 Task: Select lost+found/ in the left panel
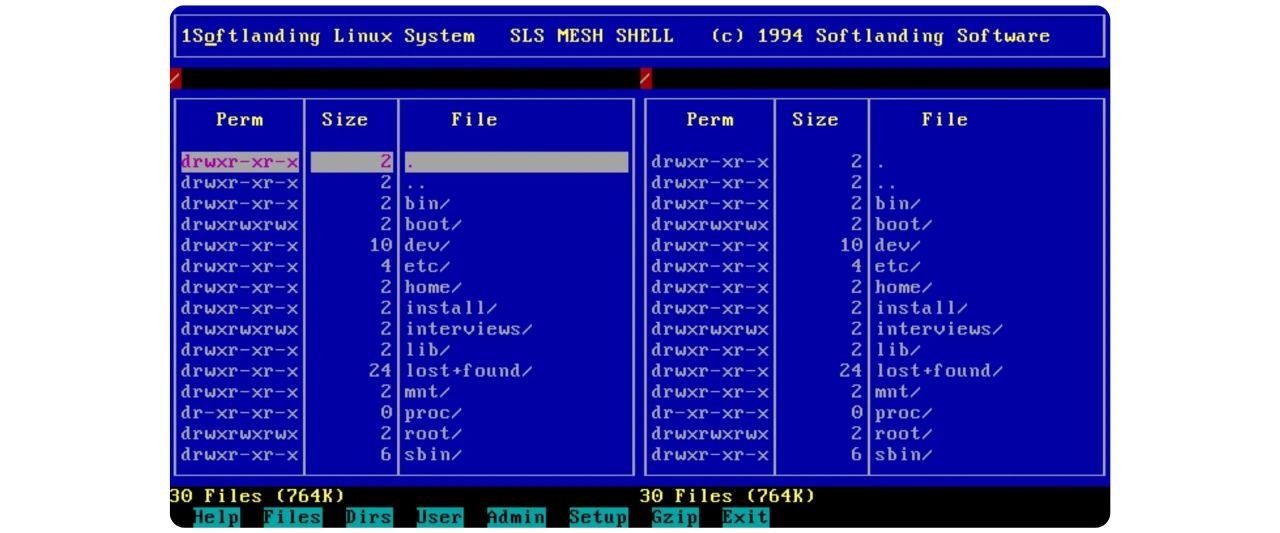468,371
